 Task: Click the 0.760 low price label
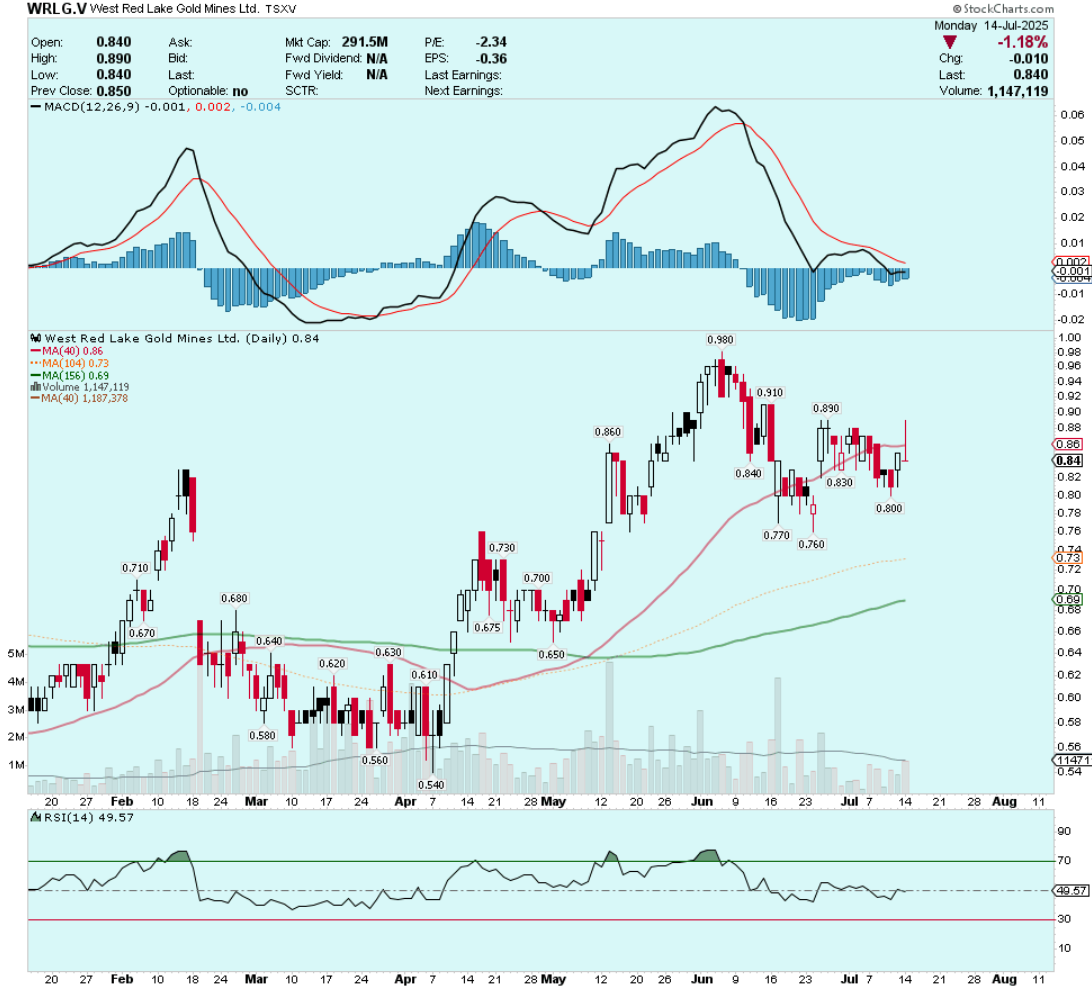811,545
